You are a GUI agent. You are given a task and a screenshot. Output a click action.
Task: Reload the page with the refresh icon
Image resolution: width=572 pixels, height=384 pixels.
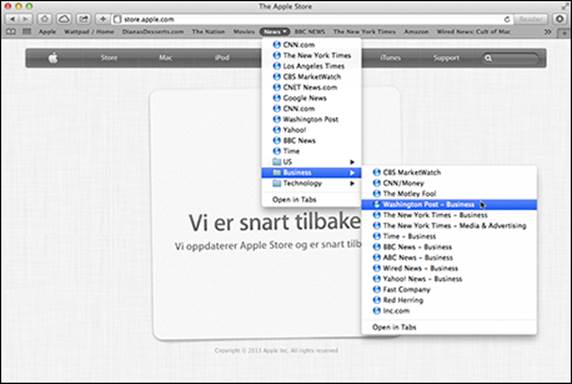click(x=507, y=19)
